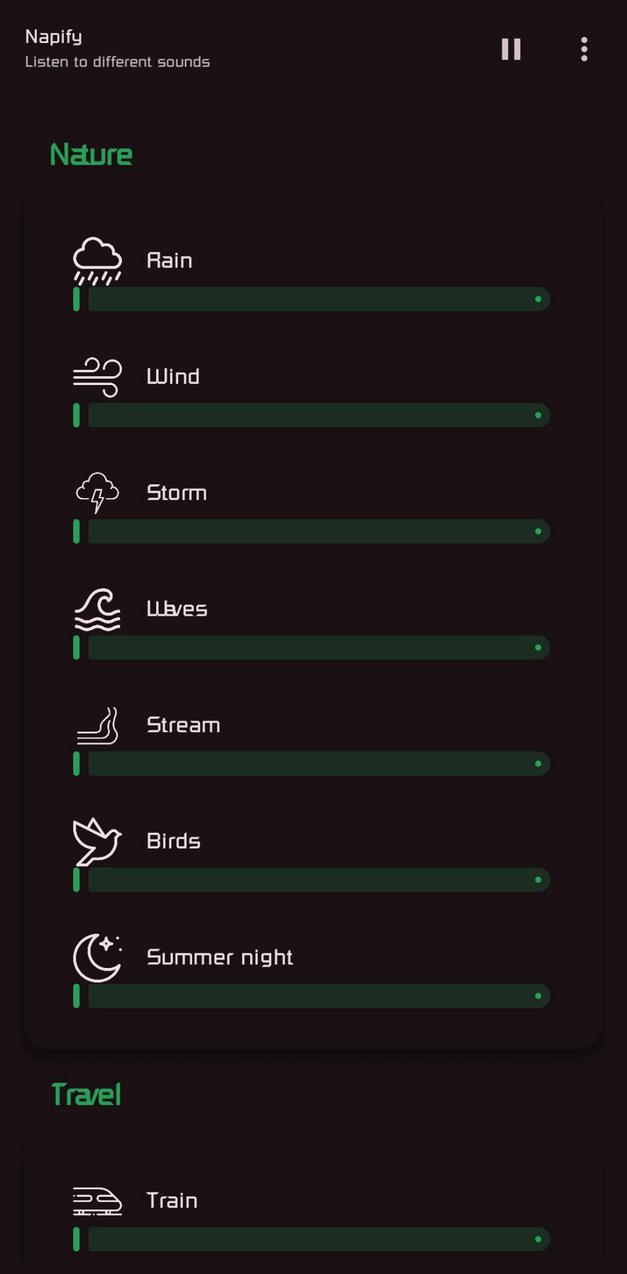Viewport: 627px width, 1274px height.
Task: Tap the Train sound icon
Action: (x=97, y=1200)
